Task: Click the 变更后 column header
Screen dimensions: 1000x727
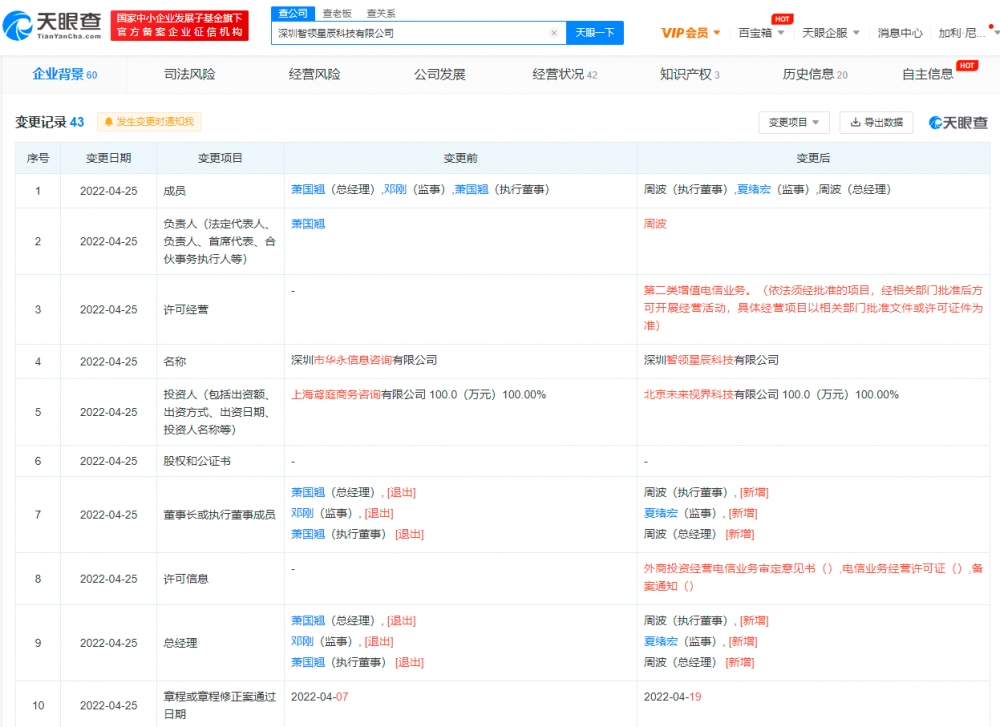Action: click(x=813, y=158)
